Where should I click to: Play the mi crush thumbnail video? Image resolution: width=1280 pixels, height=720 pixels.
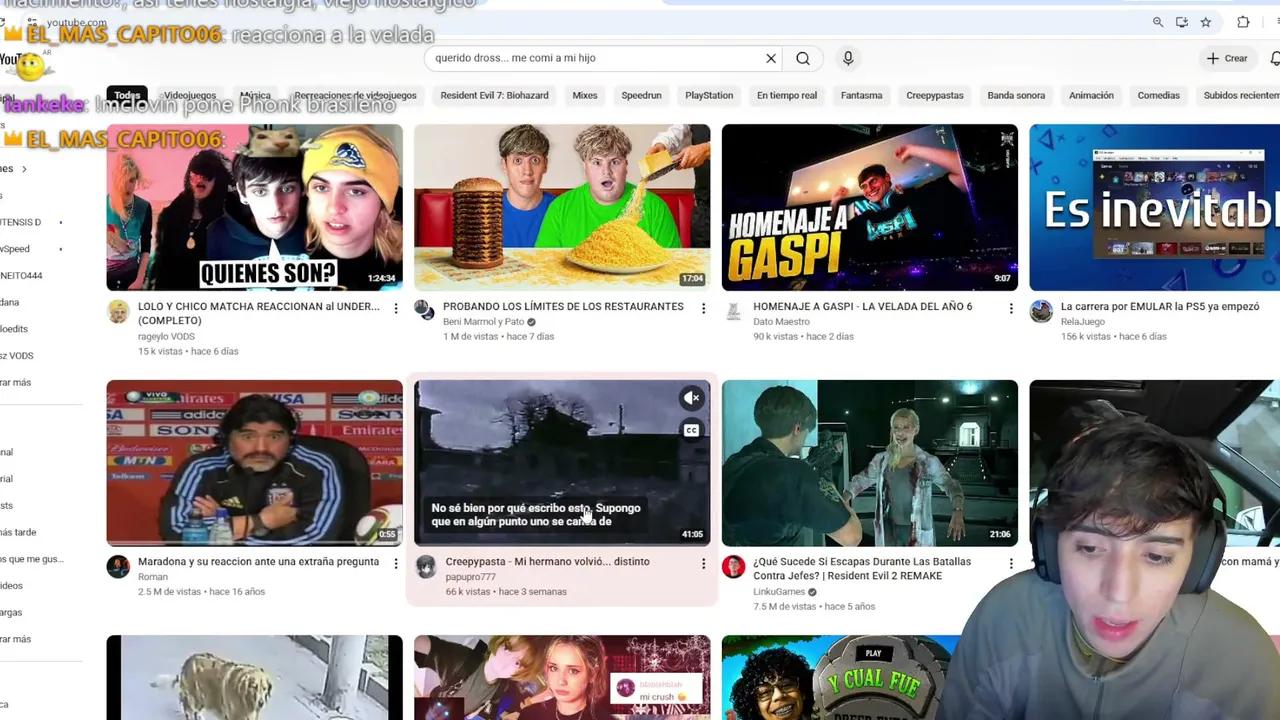(x=562, y=677)
